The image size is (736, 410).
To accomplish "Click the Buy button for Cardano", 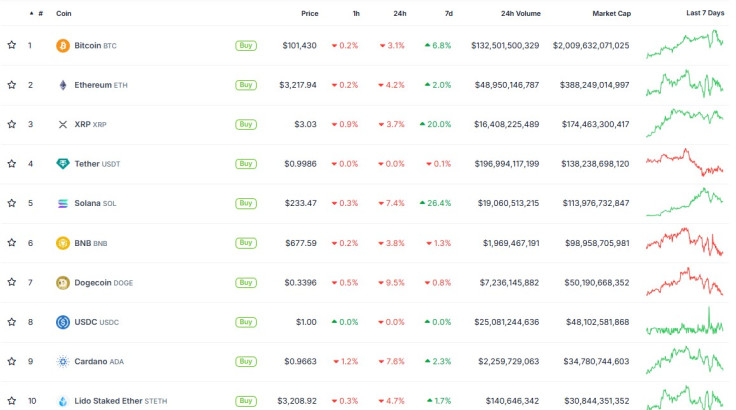I will [246, 362].
